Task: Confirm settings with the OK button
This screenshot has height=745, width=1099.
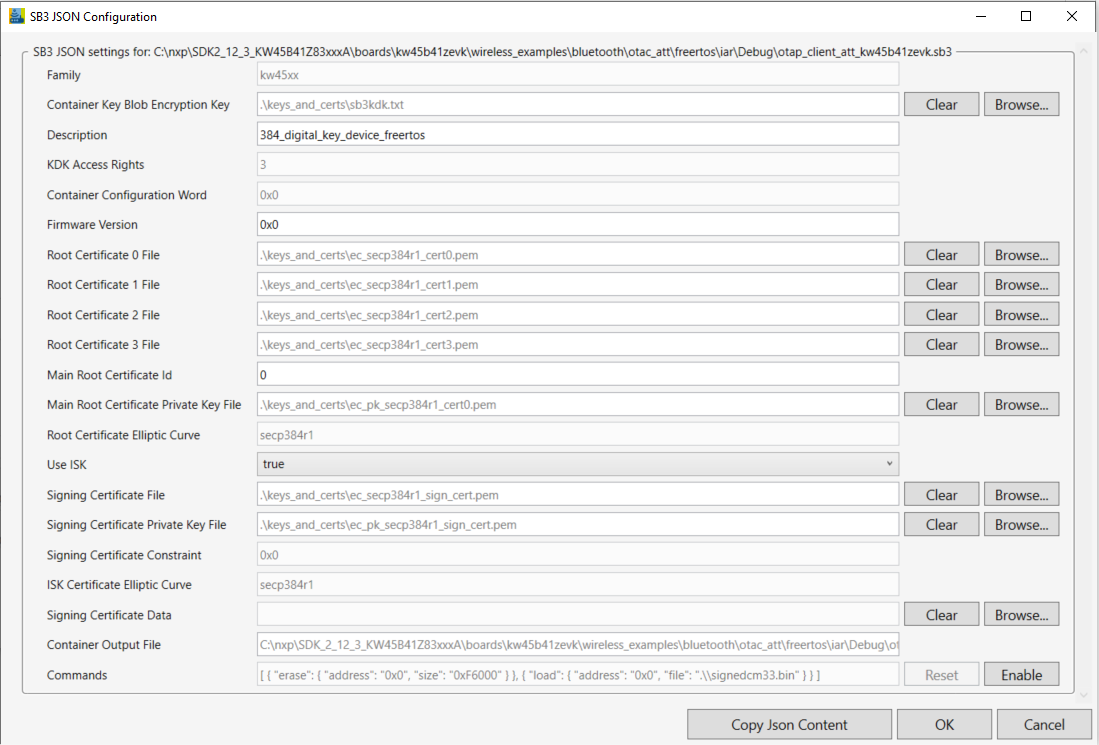Action: 944,724
